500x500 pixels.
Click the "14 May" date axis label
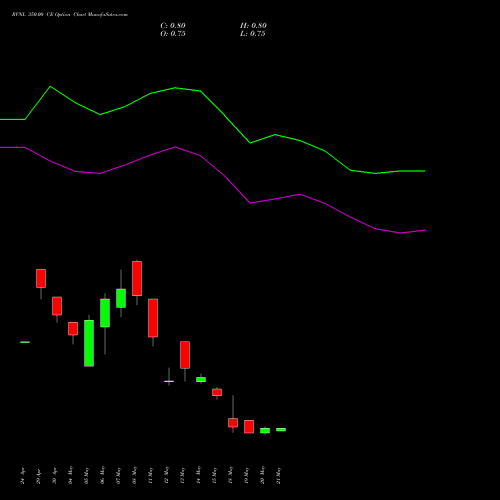coord(199,475)
